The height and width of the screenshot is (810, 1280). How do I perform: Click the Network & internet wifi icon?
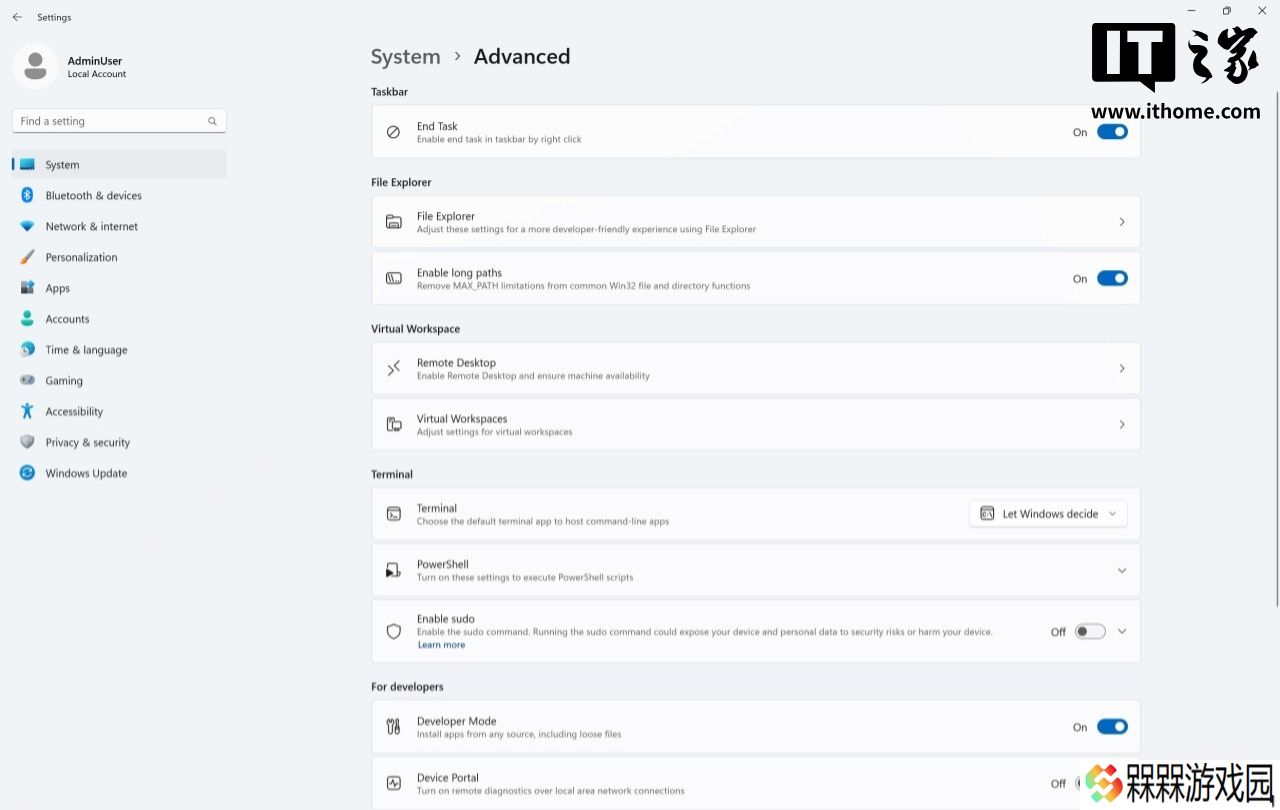27,226
